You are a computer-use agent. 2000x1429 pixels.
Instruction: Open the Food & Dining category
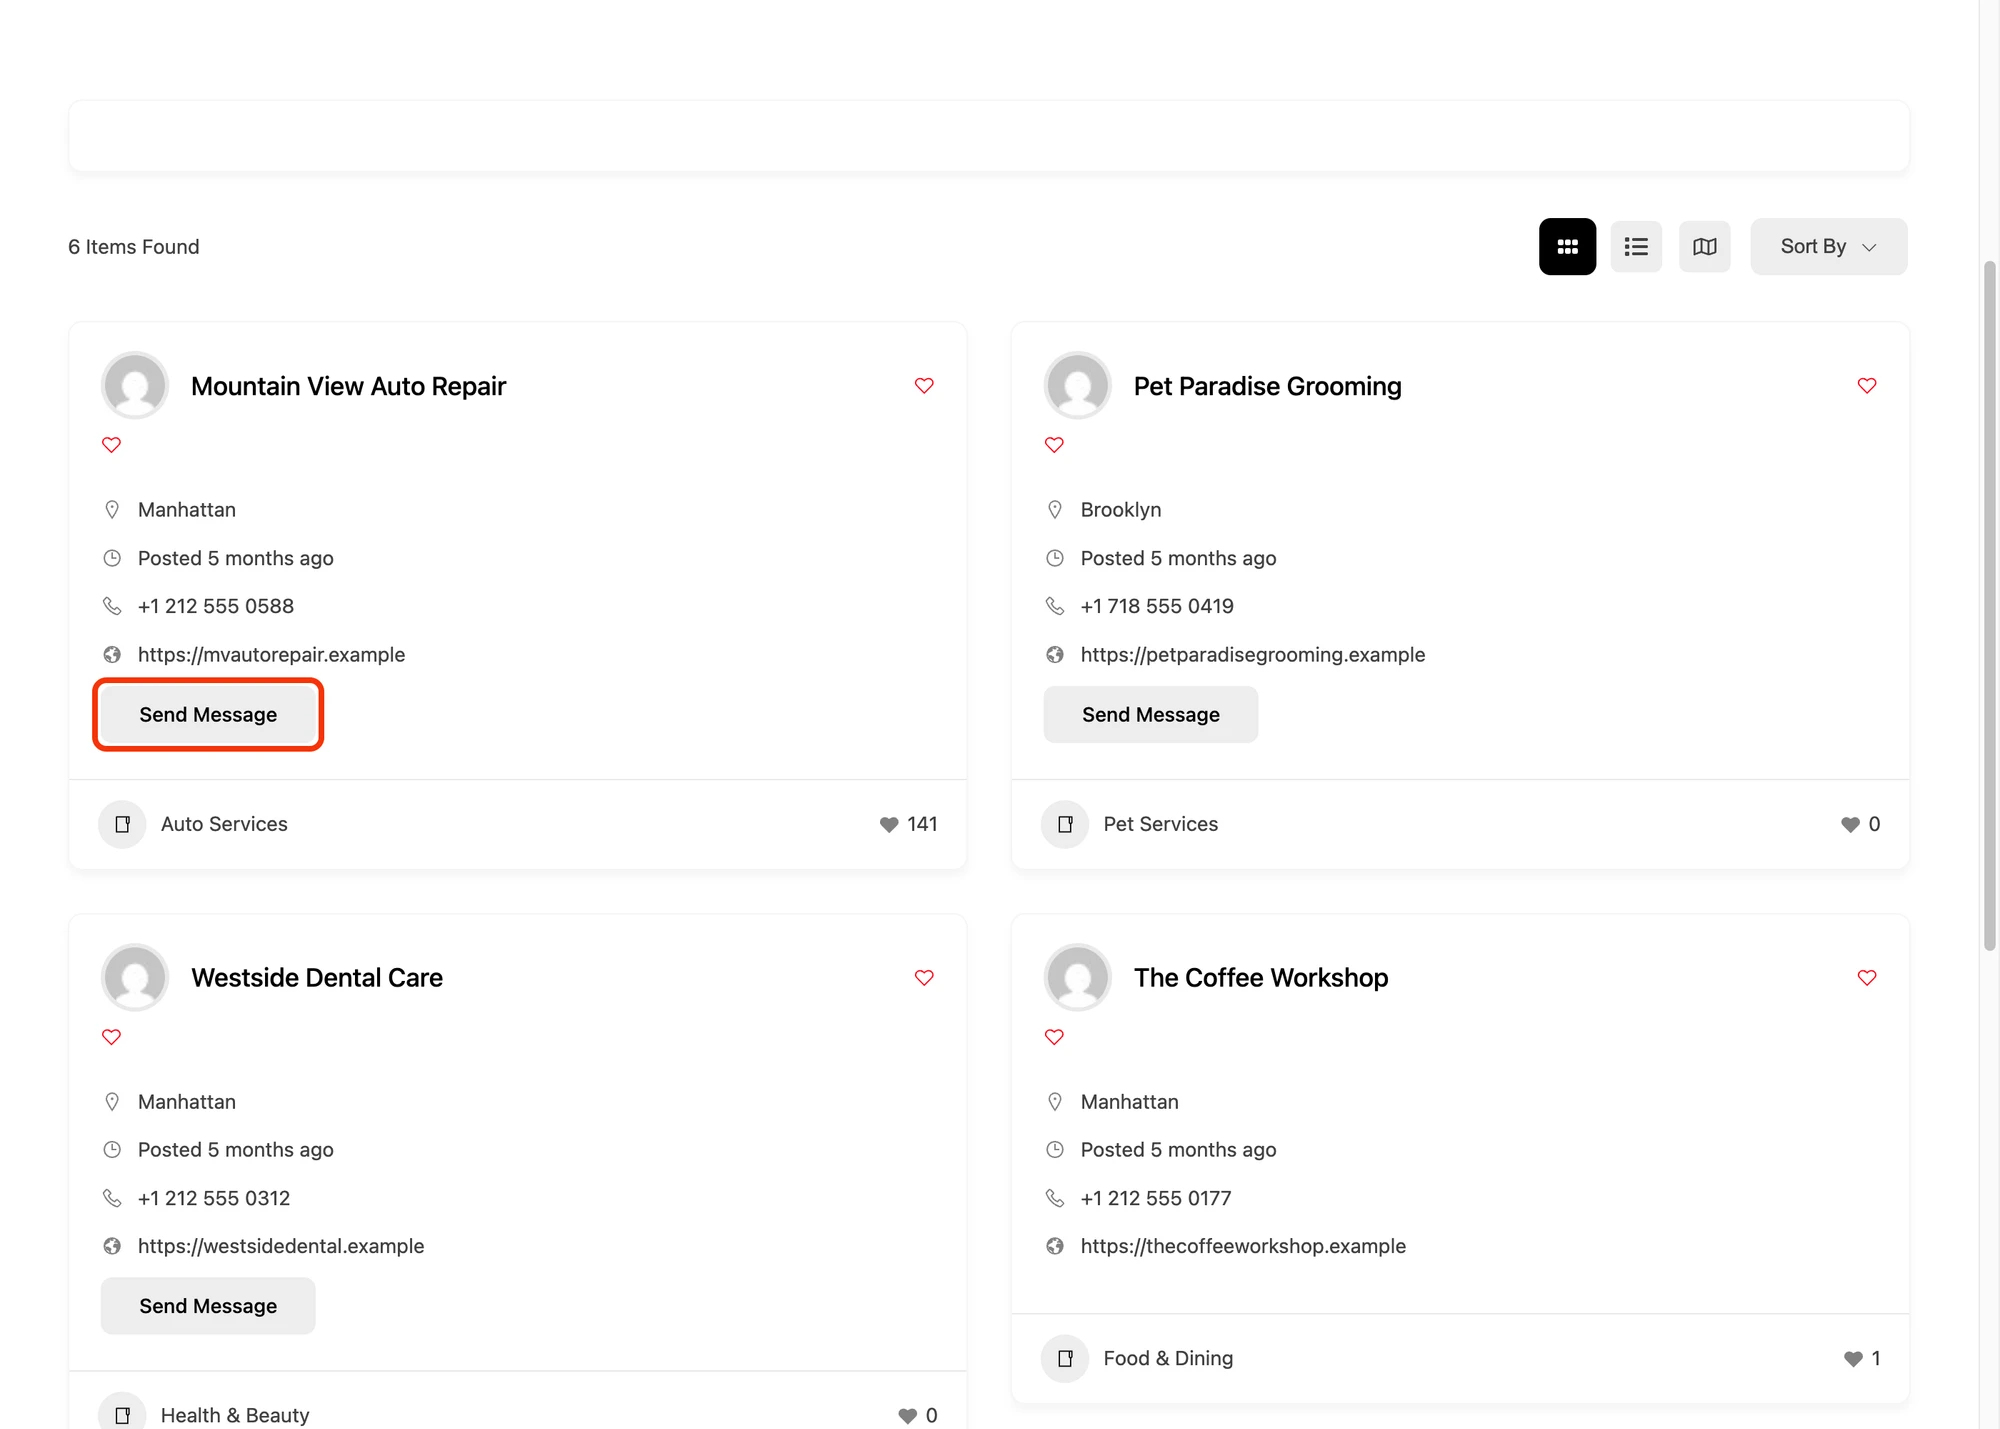(1168, 1358)
